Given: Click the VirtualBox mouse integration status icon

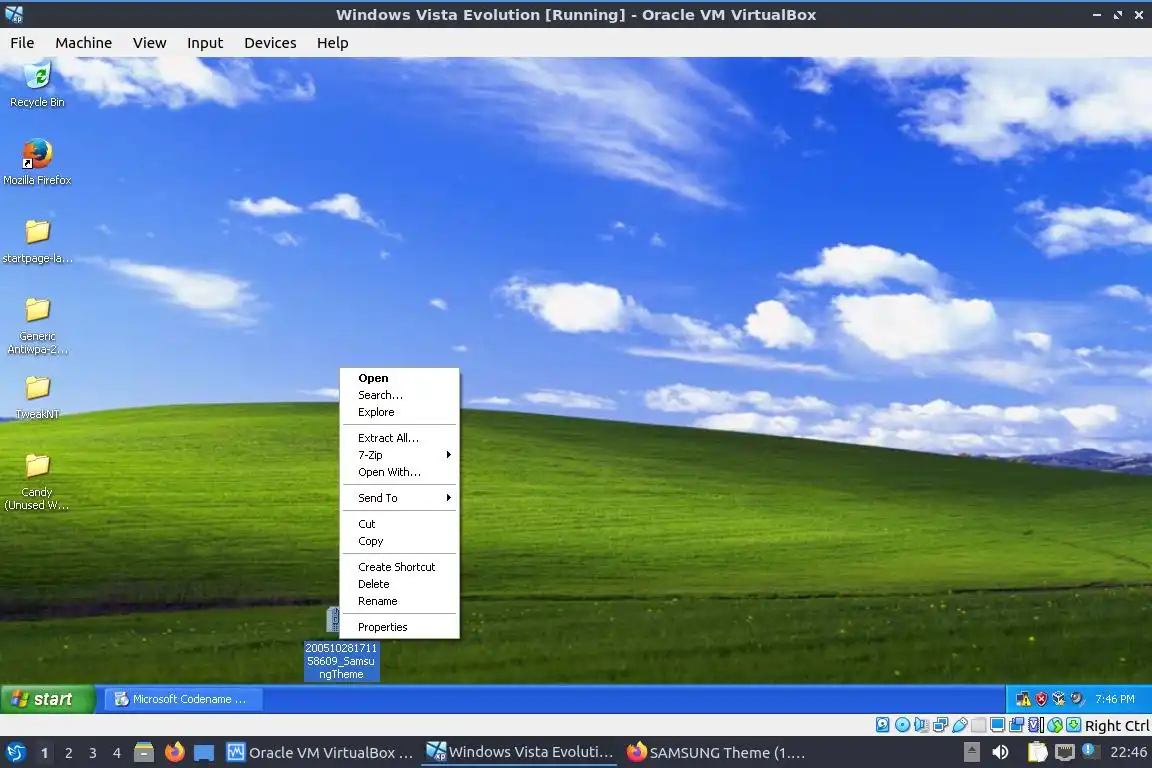Looking at the screenshot, I should tap(1055, 725).
